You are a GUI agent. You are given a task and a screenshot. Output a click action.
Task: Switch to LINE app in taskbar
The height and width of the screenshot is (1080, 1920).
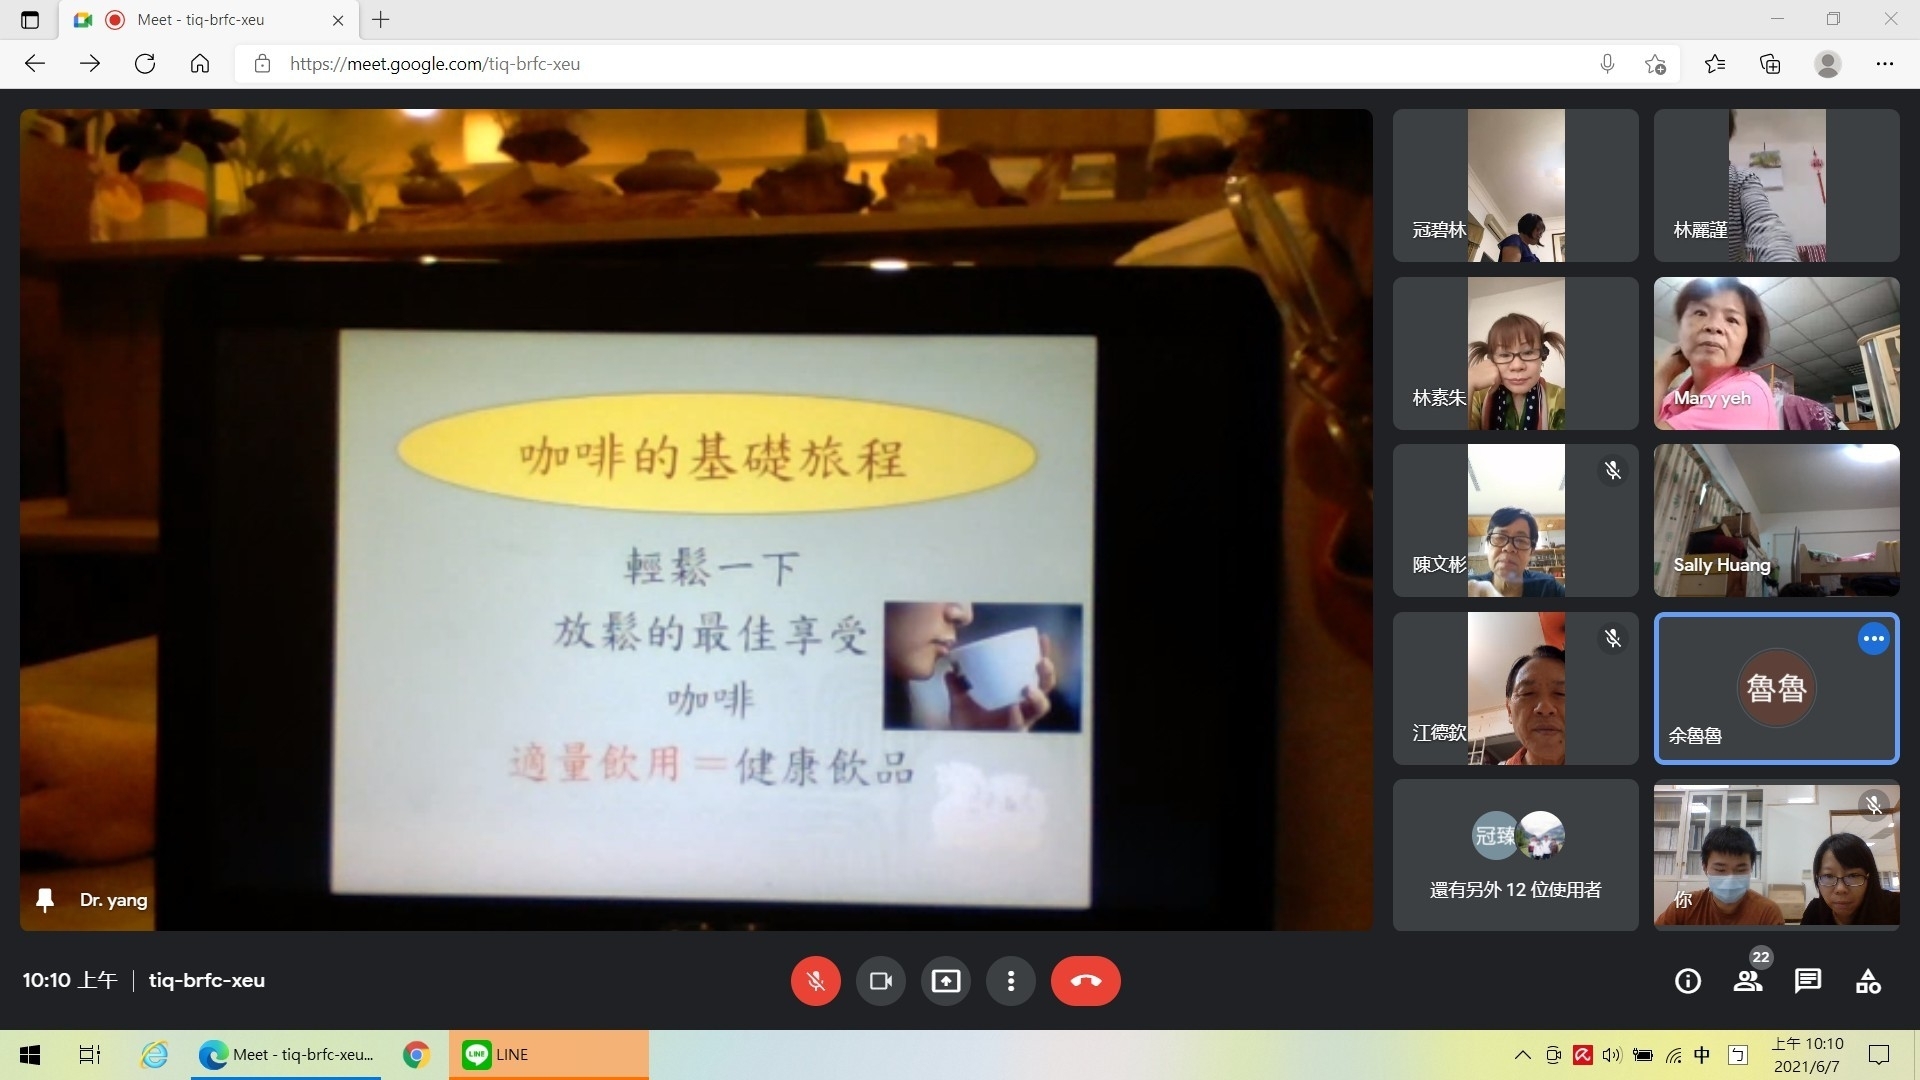[x=548, y=1055]
